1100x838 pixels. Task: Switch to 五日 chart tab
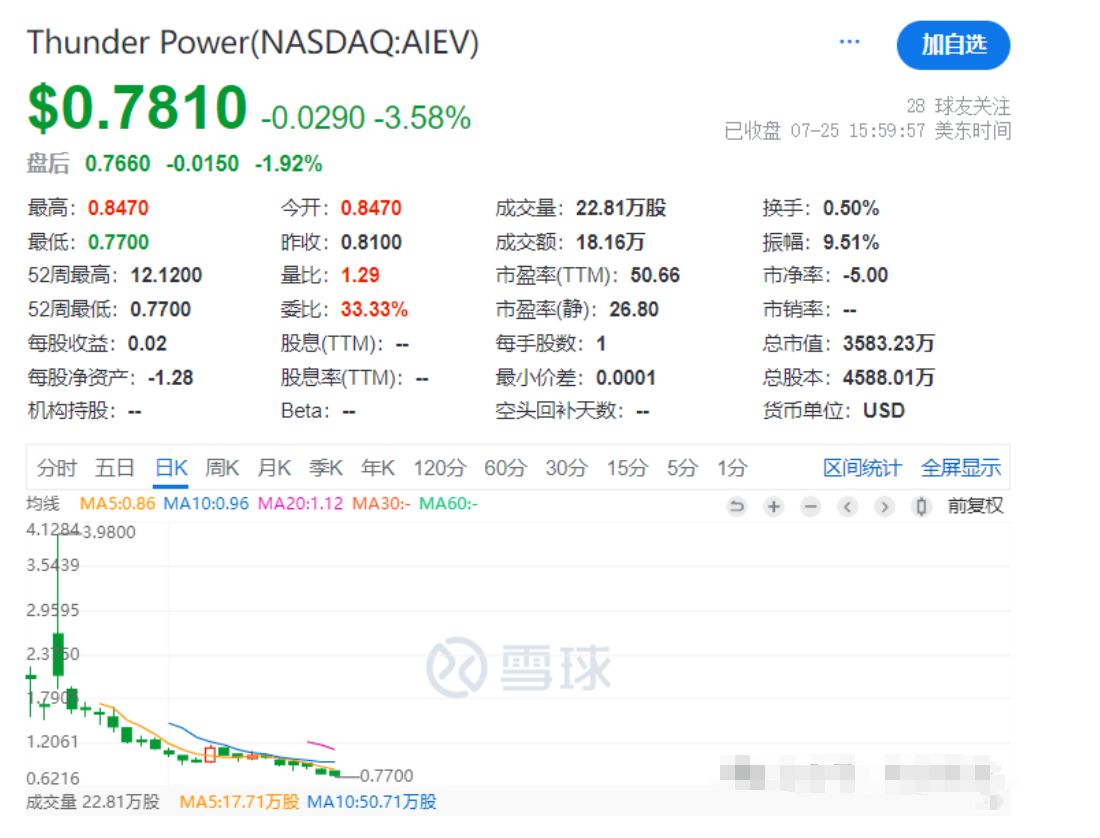115,468
